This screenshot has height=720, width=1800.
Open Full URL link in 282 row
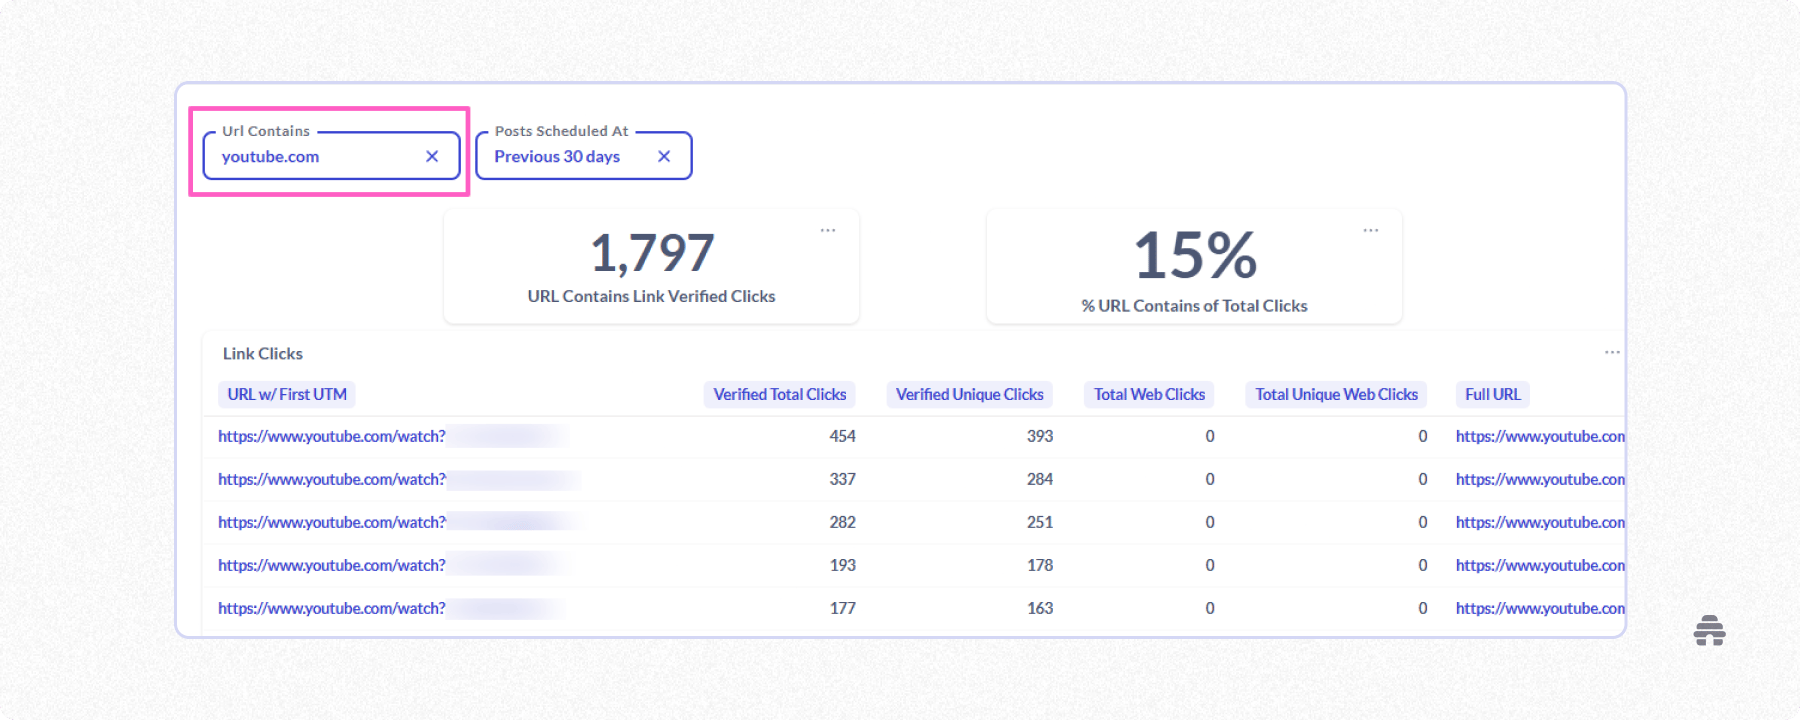click(1540, 522)
